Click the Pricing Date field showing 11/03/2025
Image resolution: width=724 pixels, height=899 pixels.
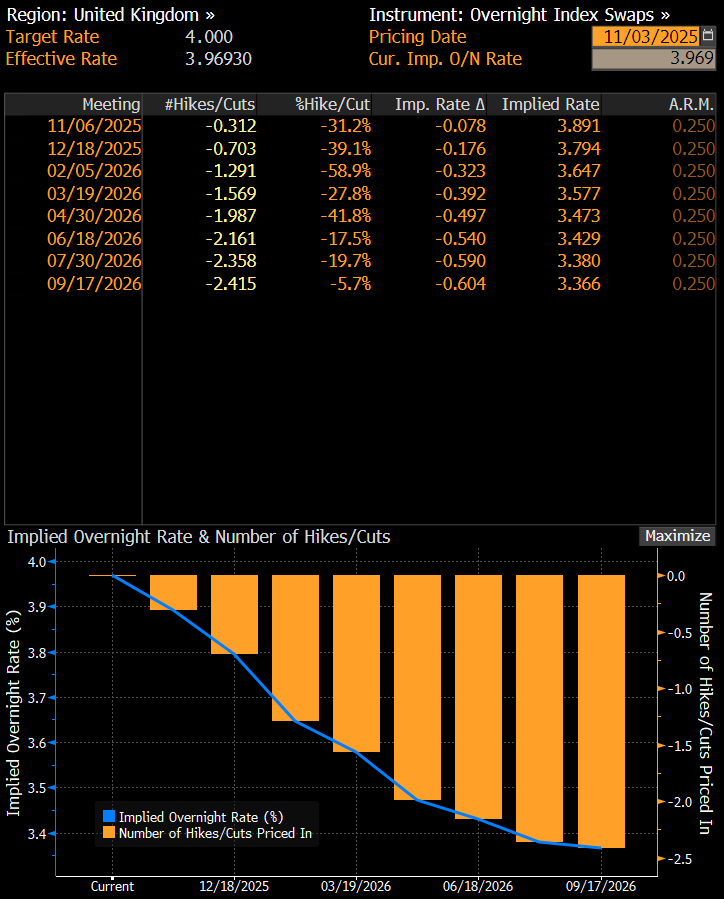point(650,37)
